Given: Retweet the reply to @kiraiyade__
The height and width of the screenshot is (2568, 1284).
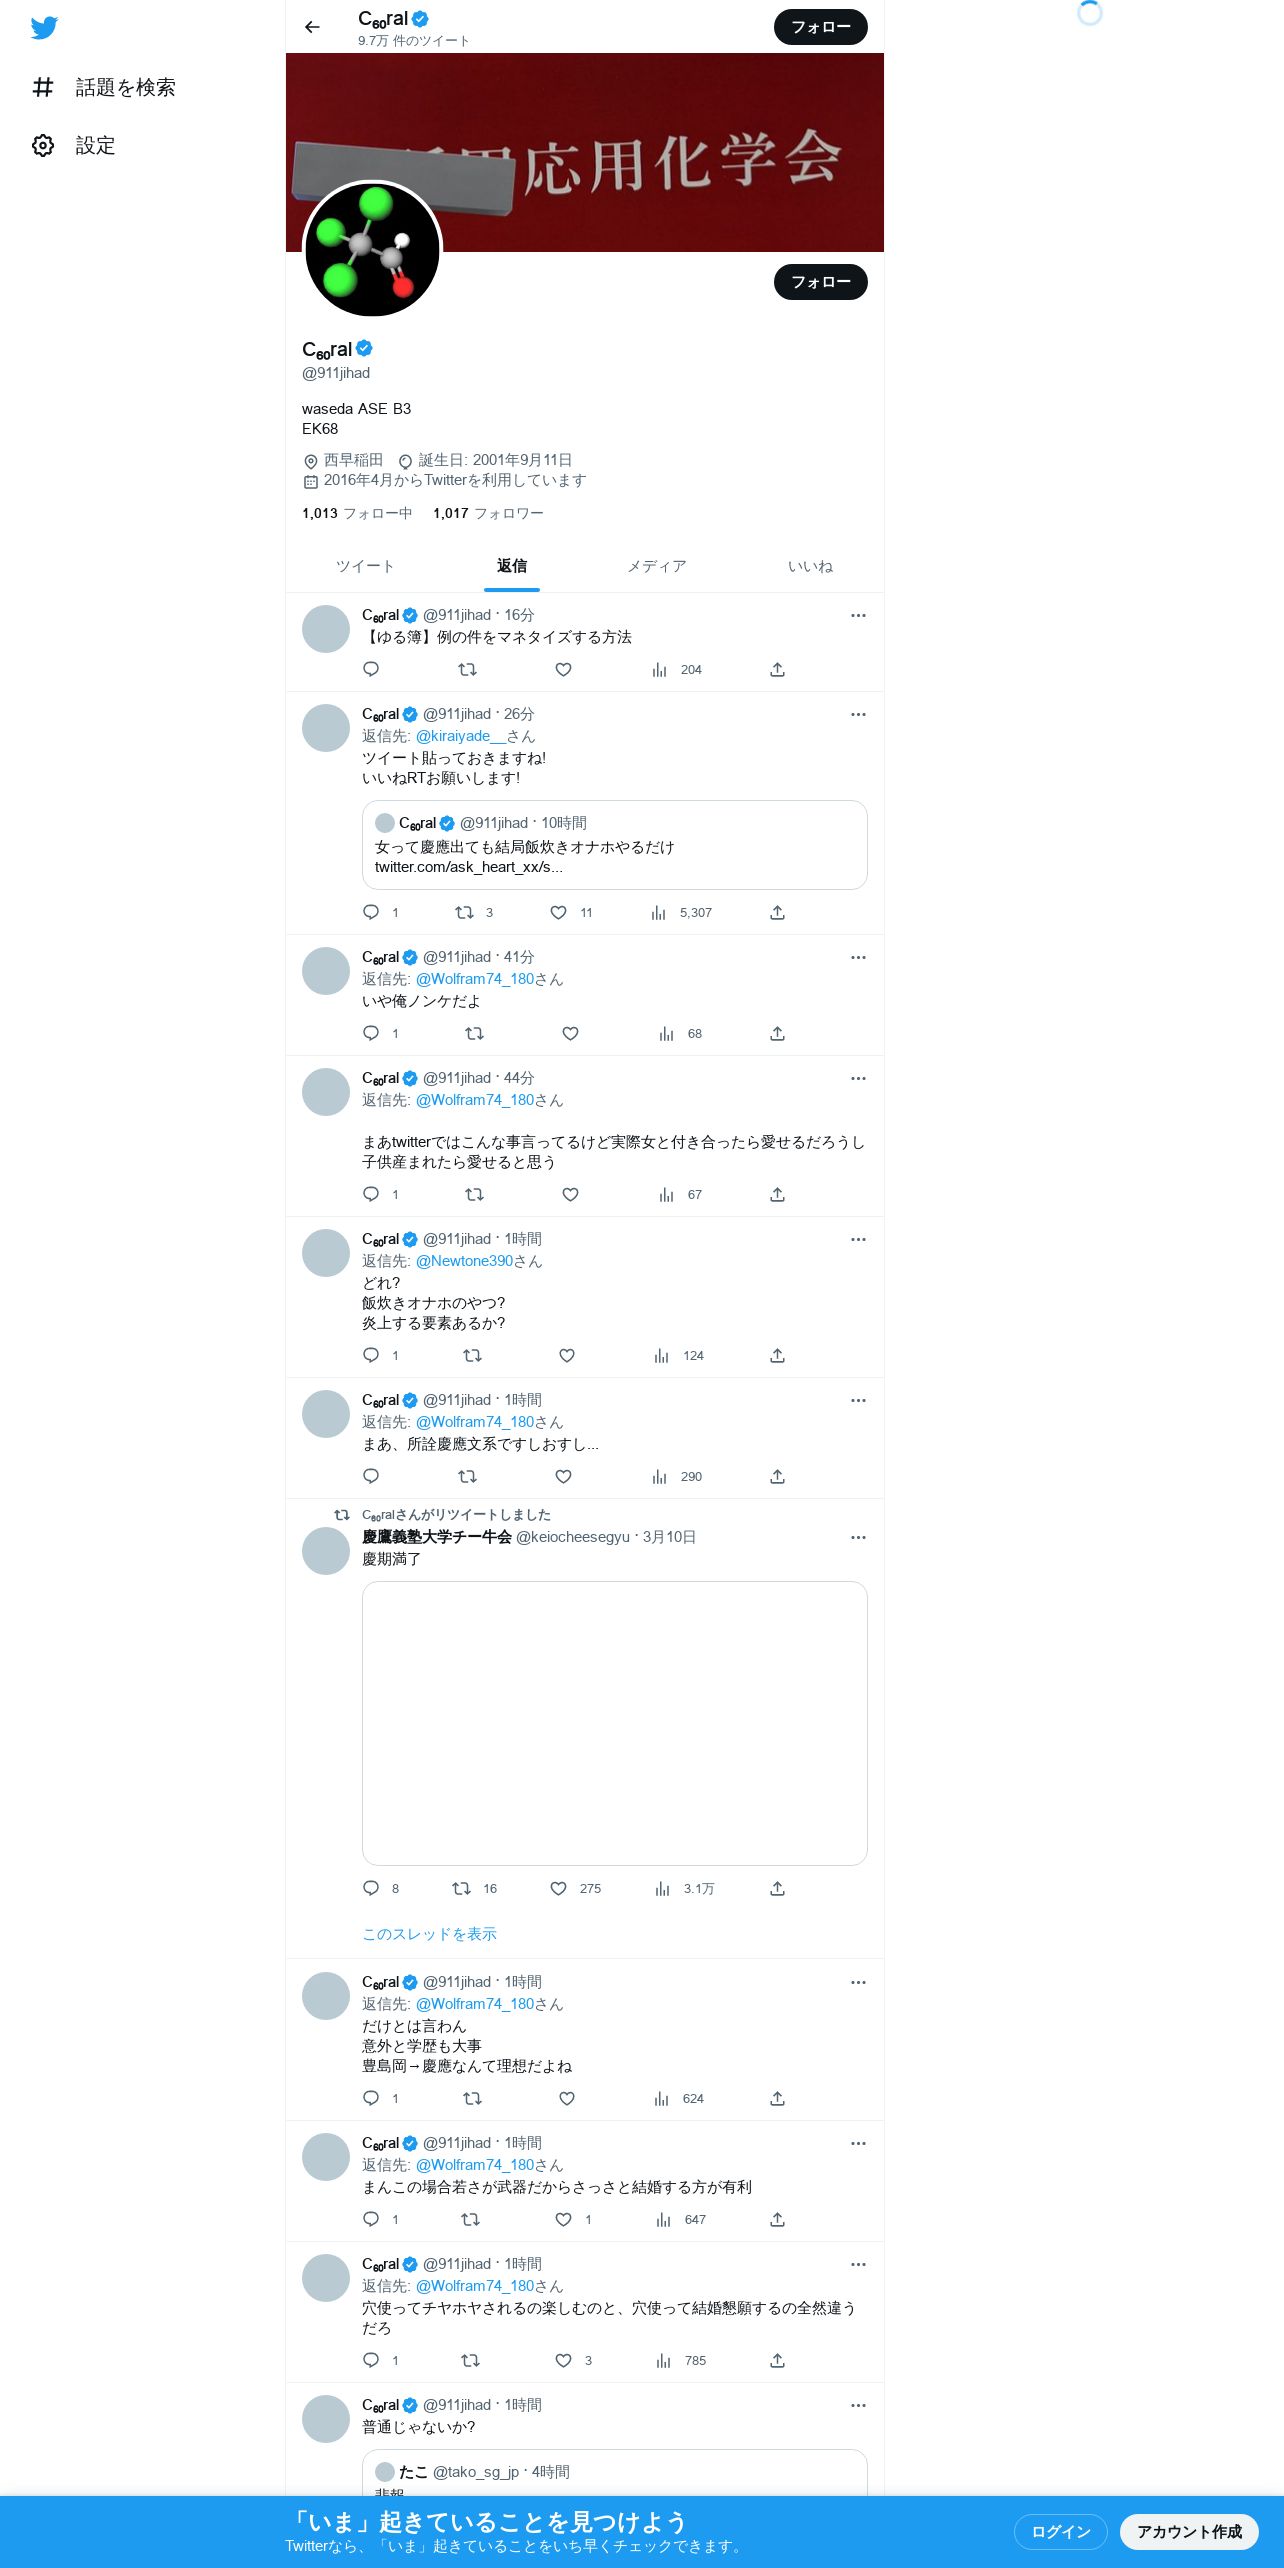Looking at the screenshot, I should tap(464, 912).
